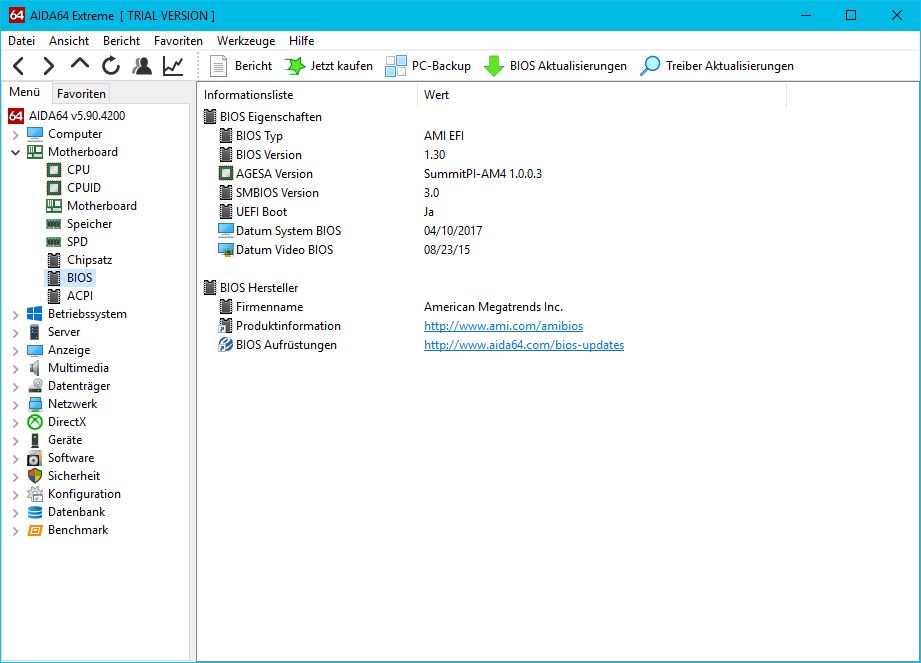
Task: Click the Datenbank database icon
Action: 35,512
